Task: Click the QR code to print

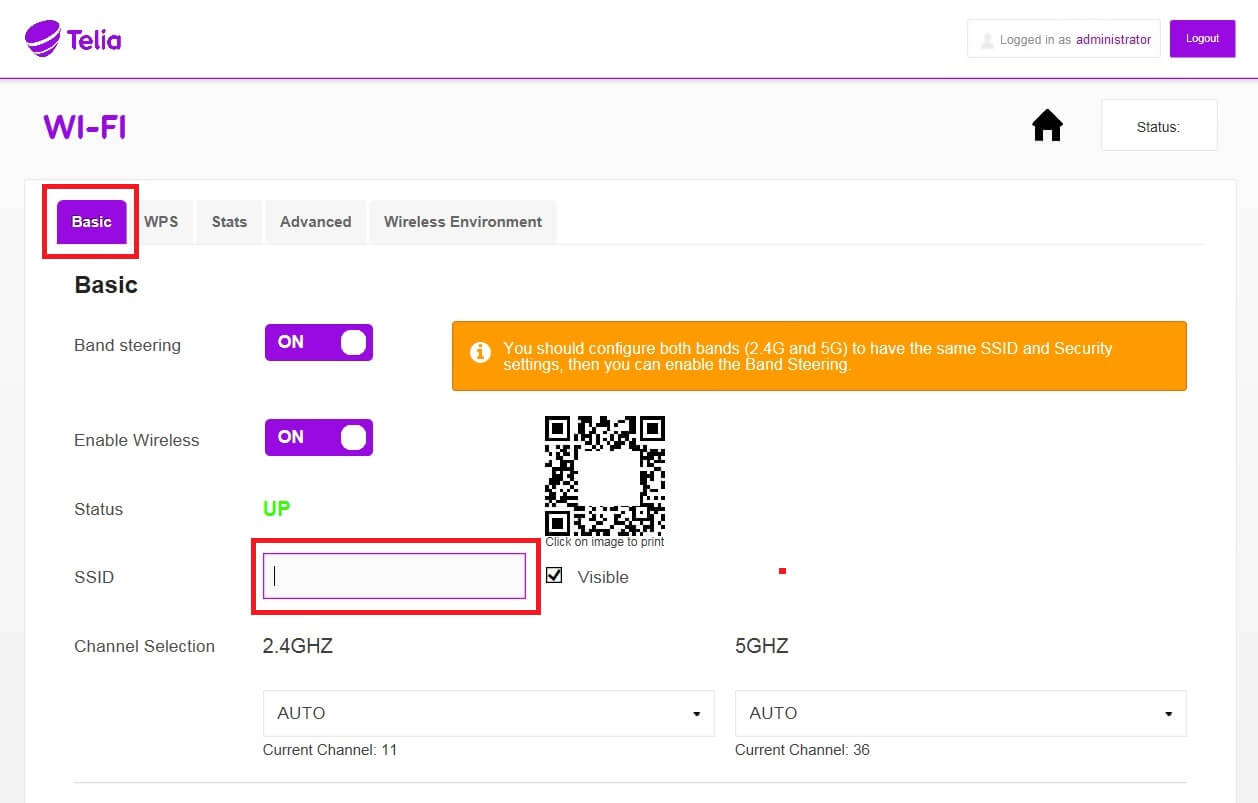Action: coord(604,476)
